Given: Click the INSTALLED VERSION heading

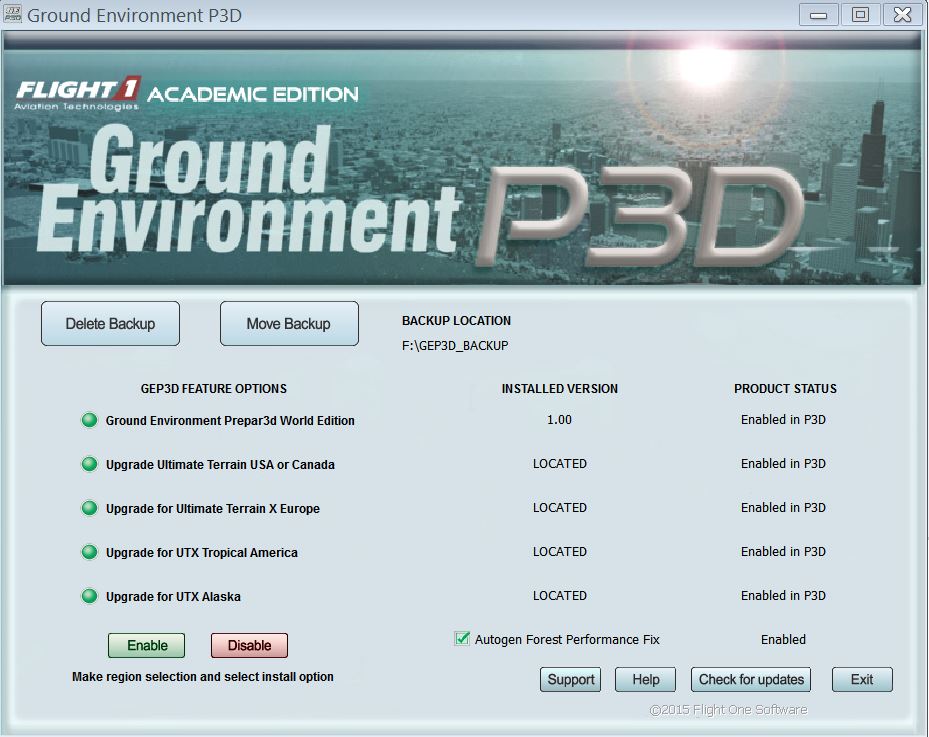Looking at the screenshot, I should tap(560, 389).
